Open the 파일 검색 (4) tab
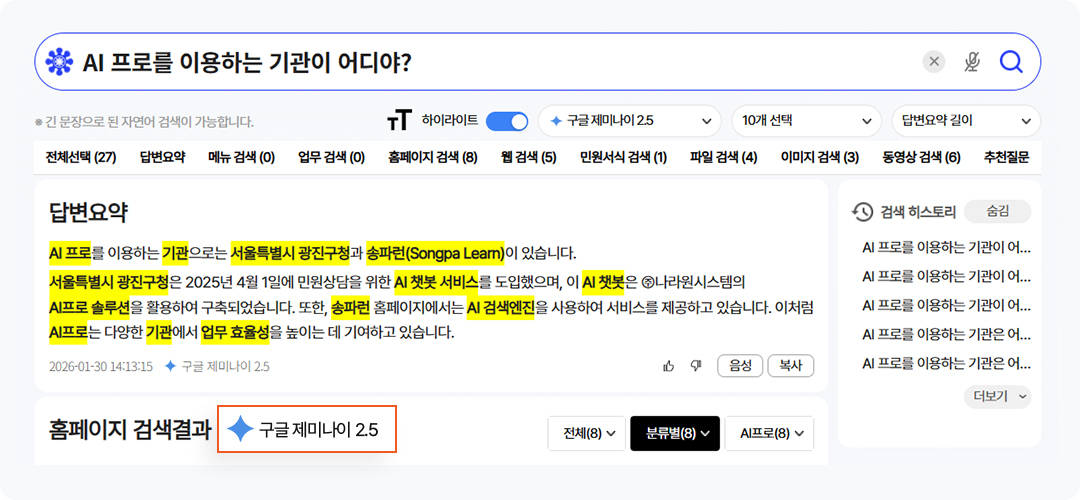Image resolution: width=1080 pixels, height=500 pixels. pyautogui.click(x=723, y=158)
